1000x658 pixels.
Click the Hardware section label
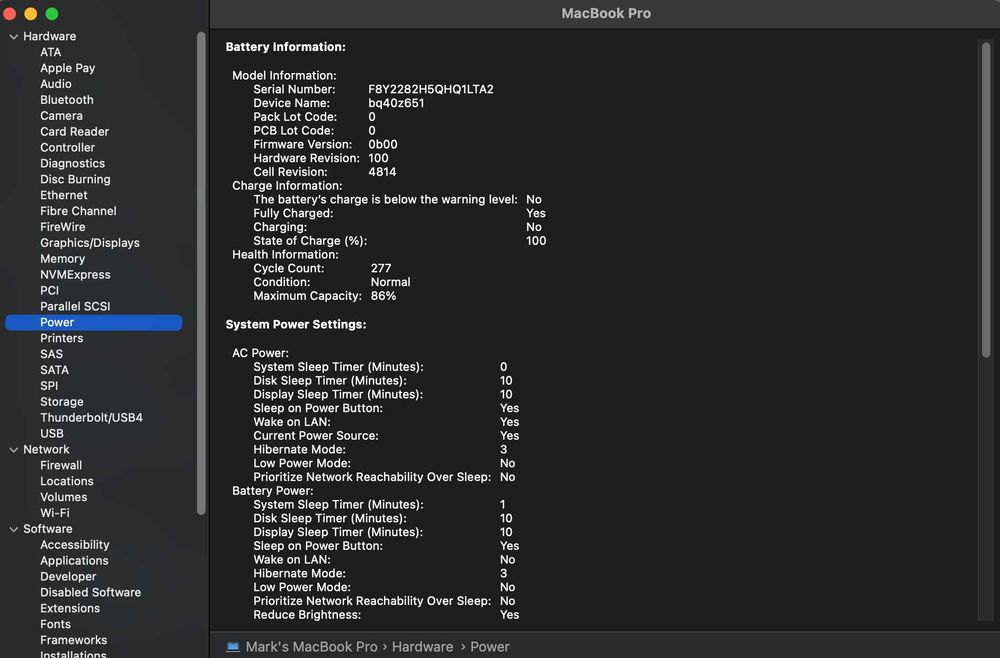tap(49, 36)
